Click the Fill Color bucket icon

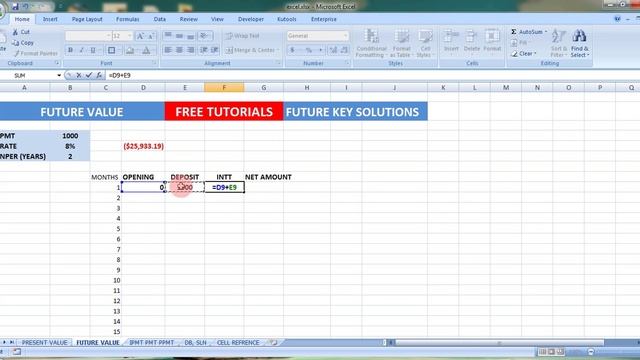[x=130, y=50]
